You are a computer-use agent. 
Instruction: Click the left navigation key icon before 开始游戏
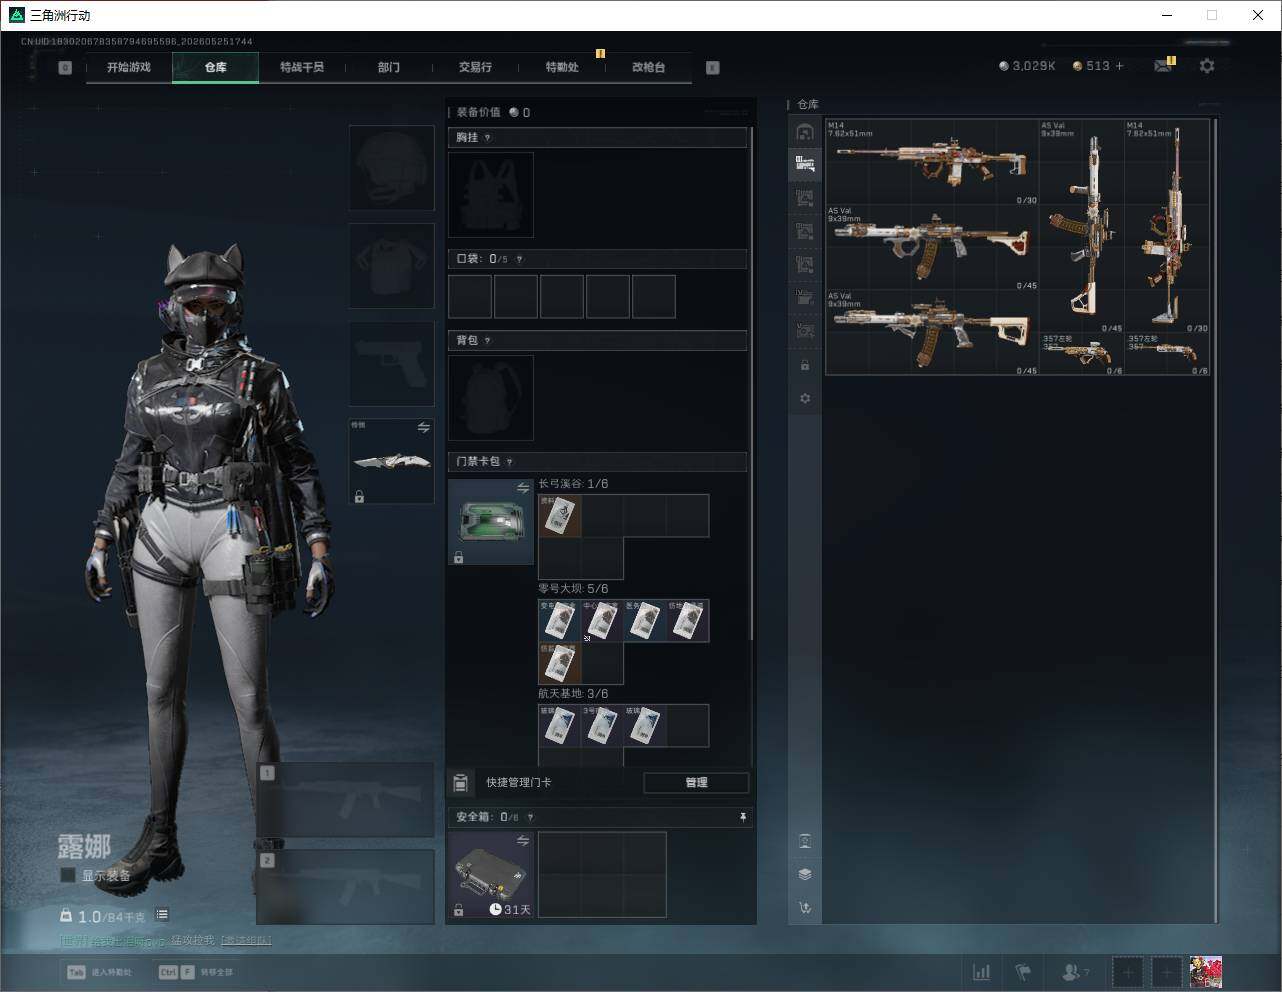pyautogui.click(x=65, y=67)
